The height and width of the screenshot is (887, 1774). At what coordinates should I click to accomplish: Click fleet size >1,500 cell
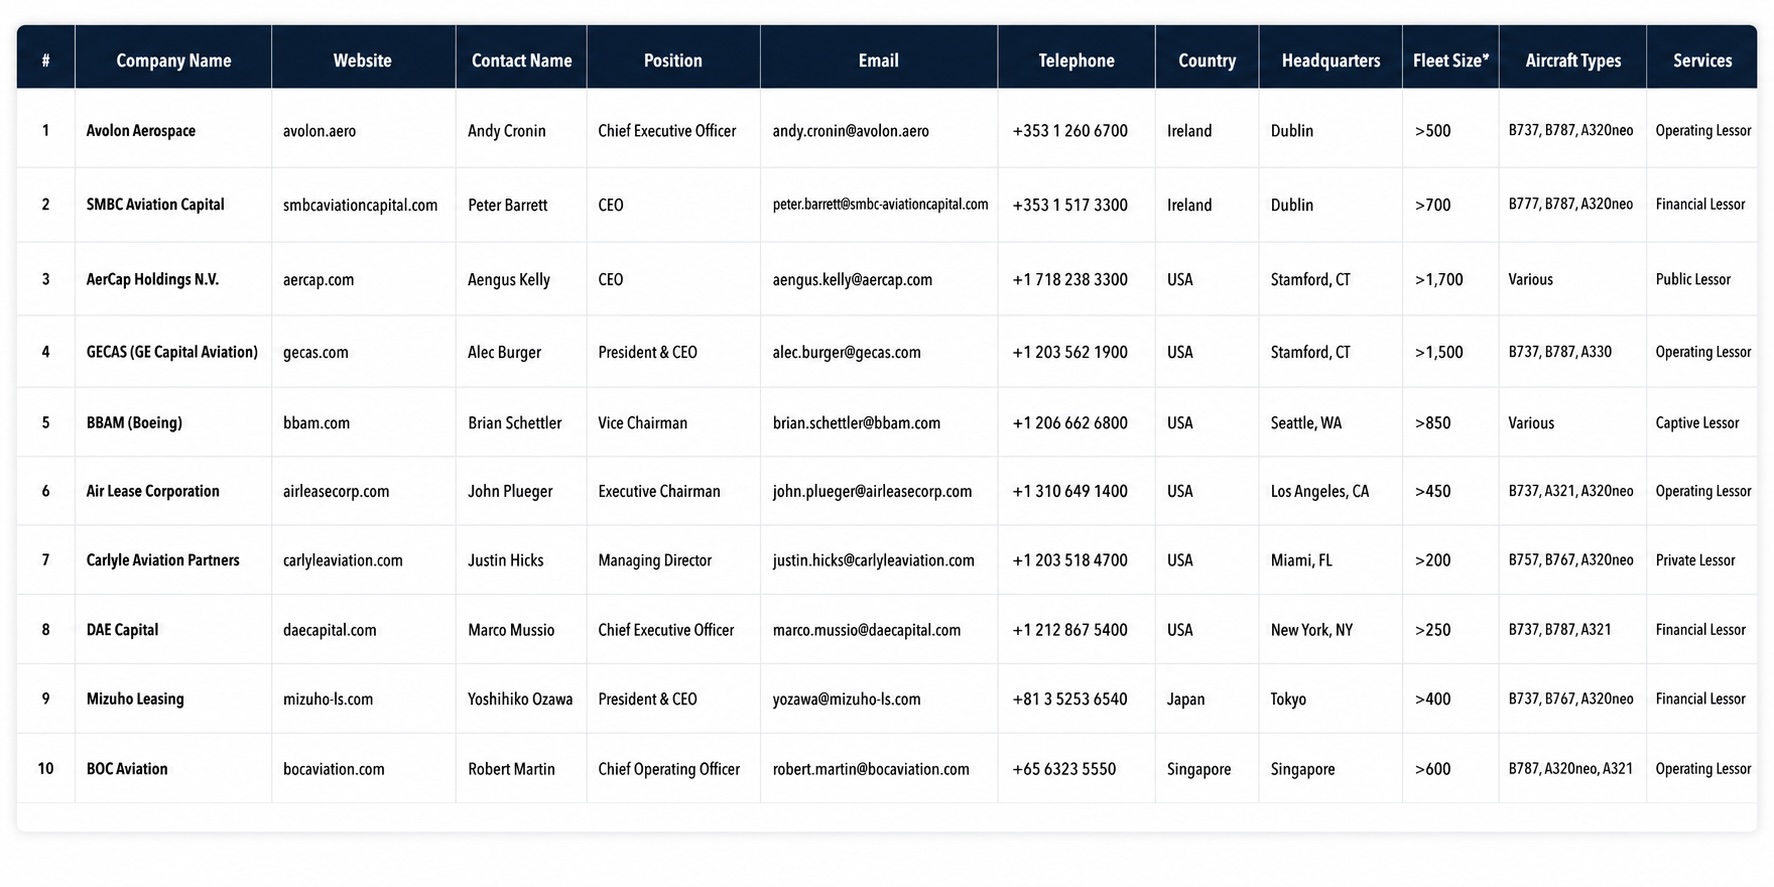(1439, 352)
